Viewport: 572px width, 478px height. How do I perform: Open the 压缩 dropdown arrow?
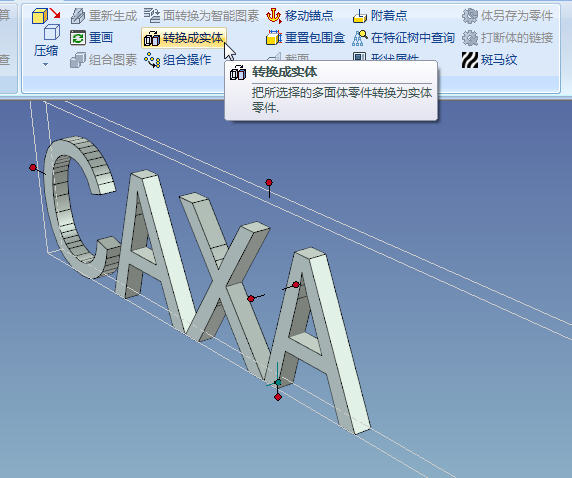[x=46, y=65]
